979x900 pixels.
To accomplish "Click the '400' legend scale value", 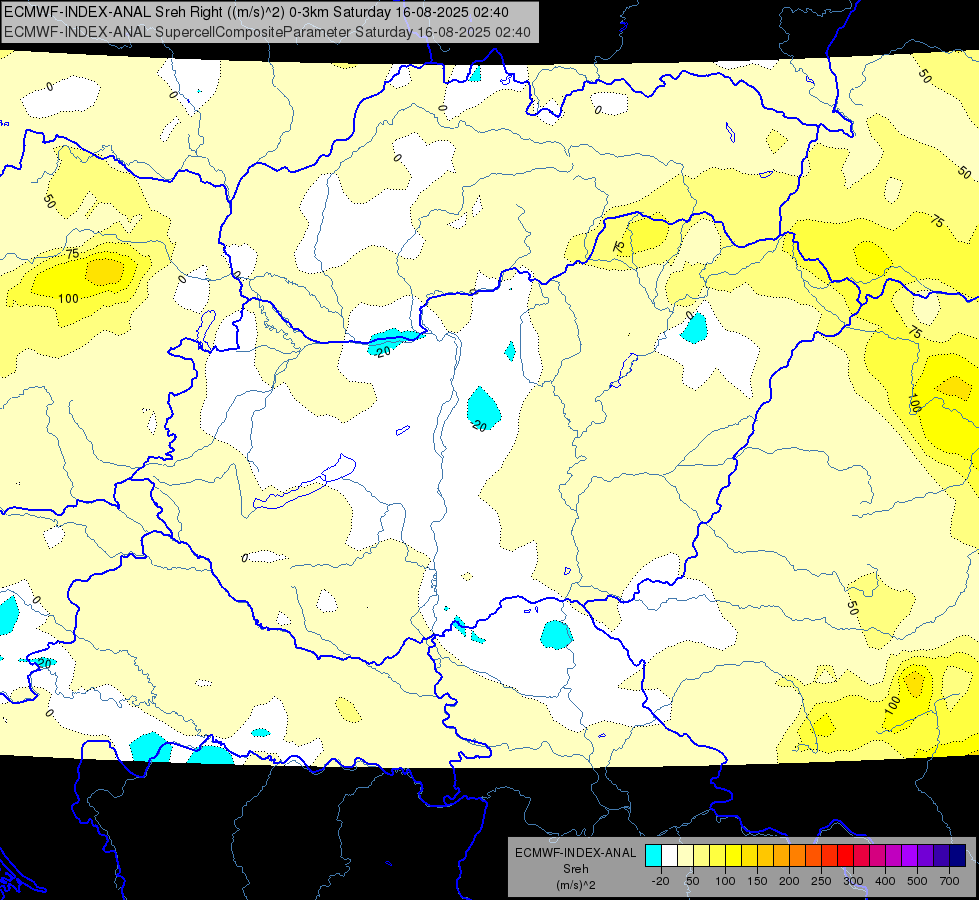I will pyautogui.click(x=885, y=881).
